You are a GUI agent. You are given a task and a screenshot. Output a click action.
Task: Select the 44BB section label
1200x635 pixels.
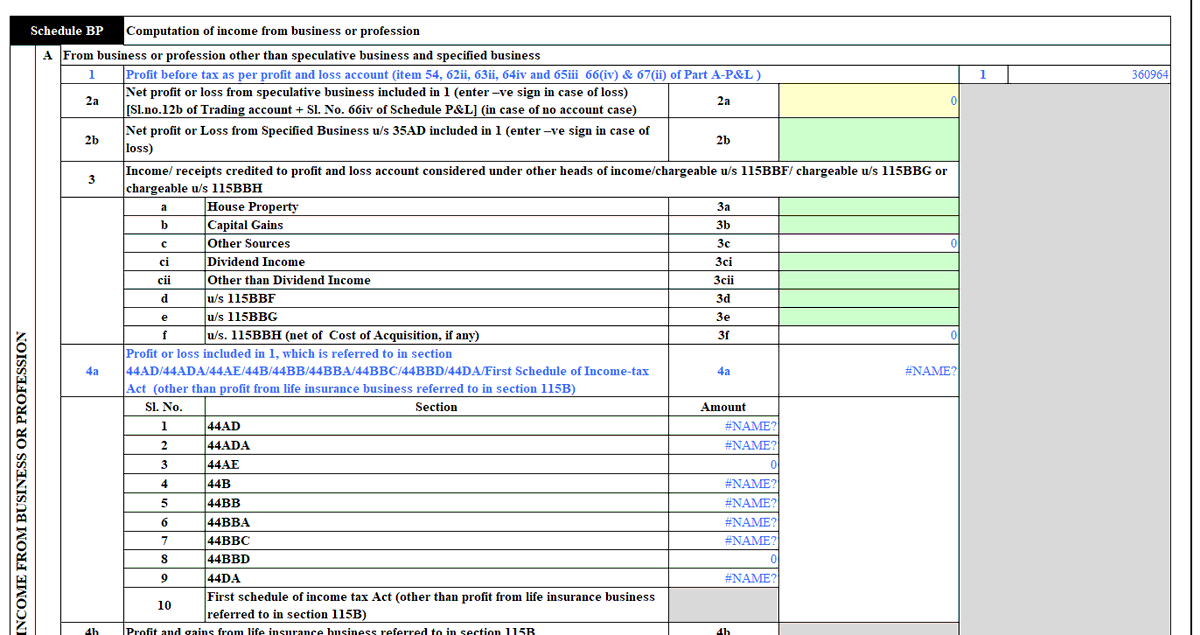click(x=436, y=503)
